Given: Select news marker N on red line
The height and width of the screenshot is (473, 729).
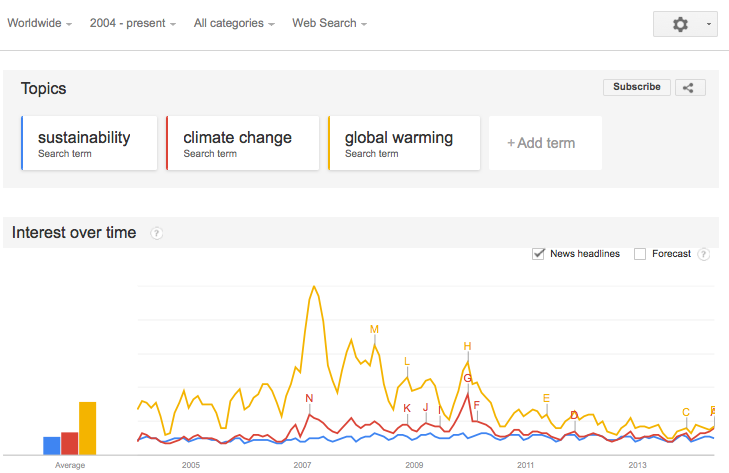Looking at the screenshot, I should point(309,398).
